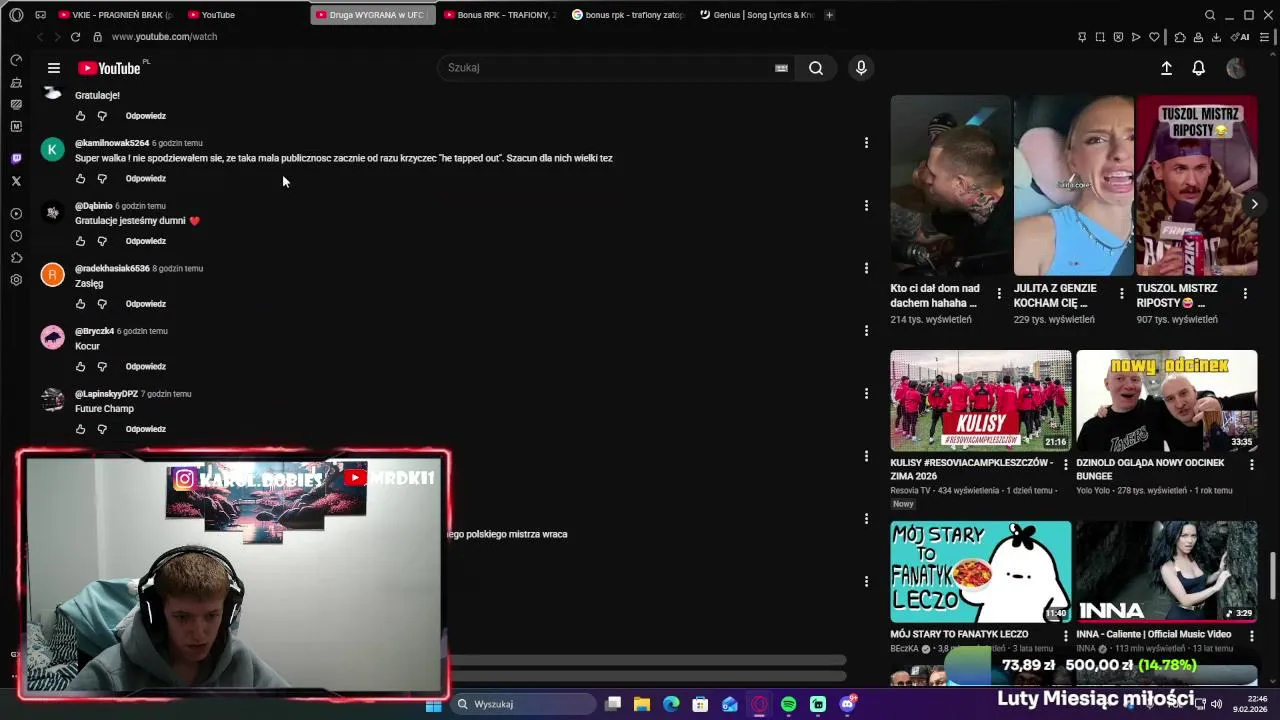Show the next Shorts with the arrow

click(1254, 204)
